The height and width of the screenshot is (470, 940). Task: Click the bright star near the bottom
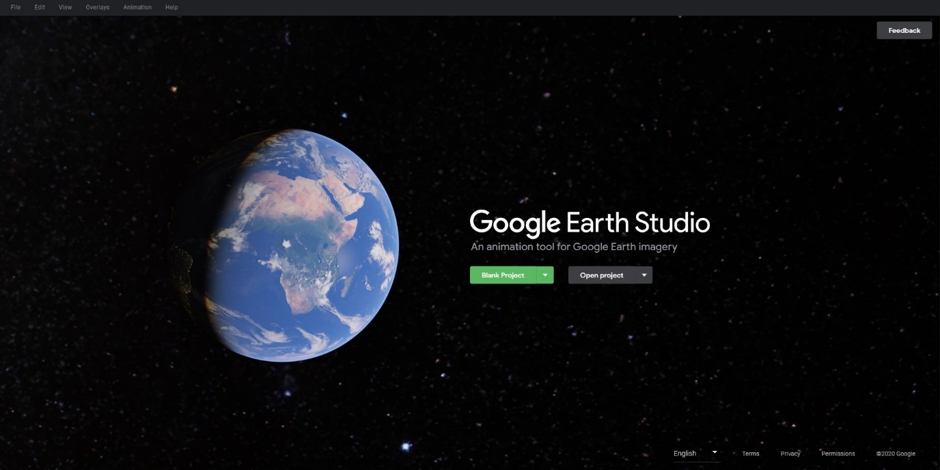pyautogui.click(x=406, y=447)
